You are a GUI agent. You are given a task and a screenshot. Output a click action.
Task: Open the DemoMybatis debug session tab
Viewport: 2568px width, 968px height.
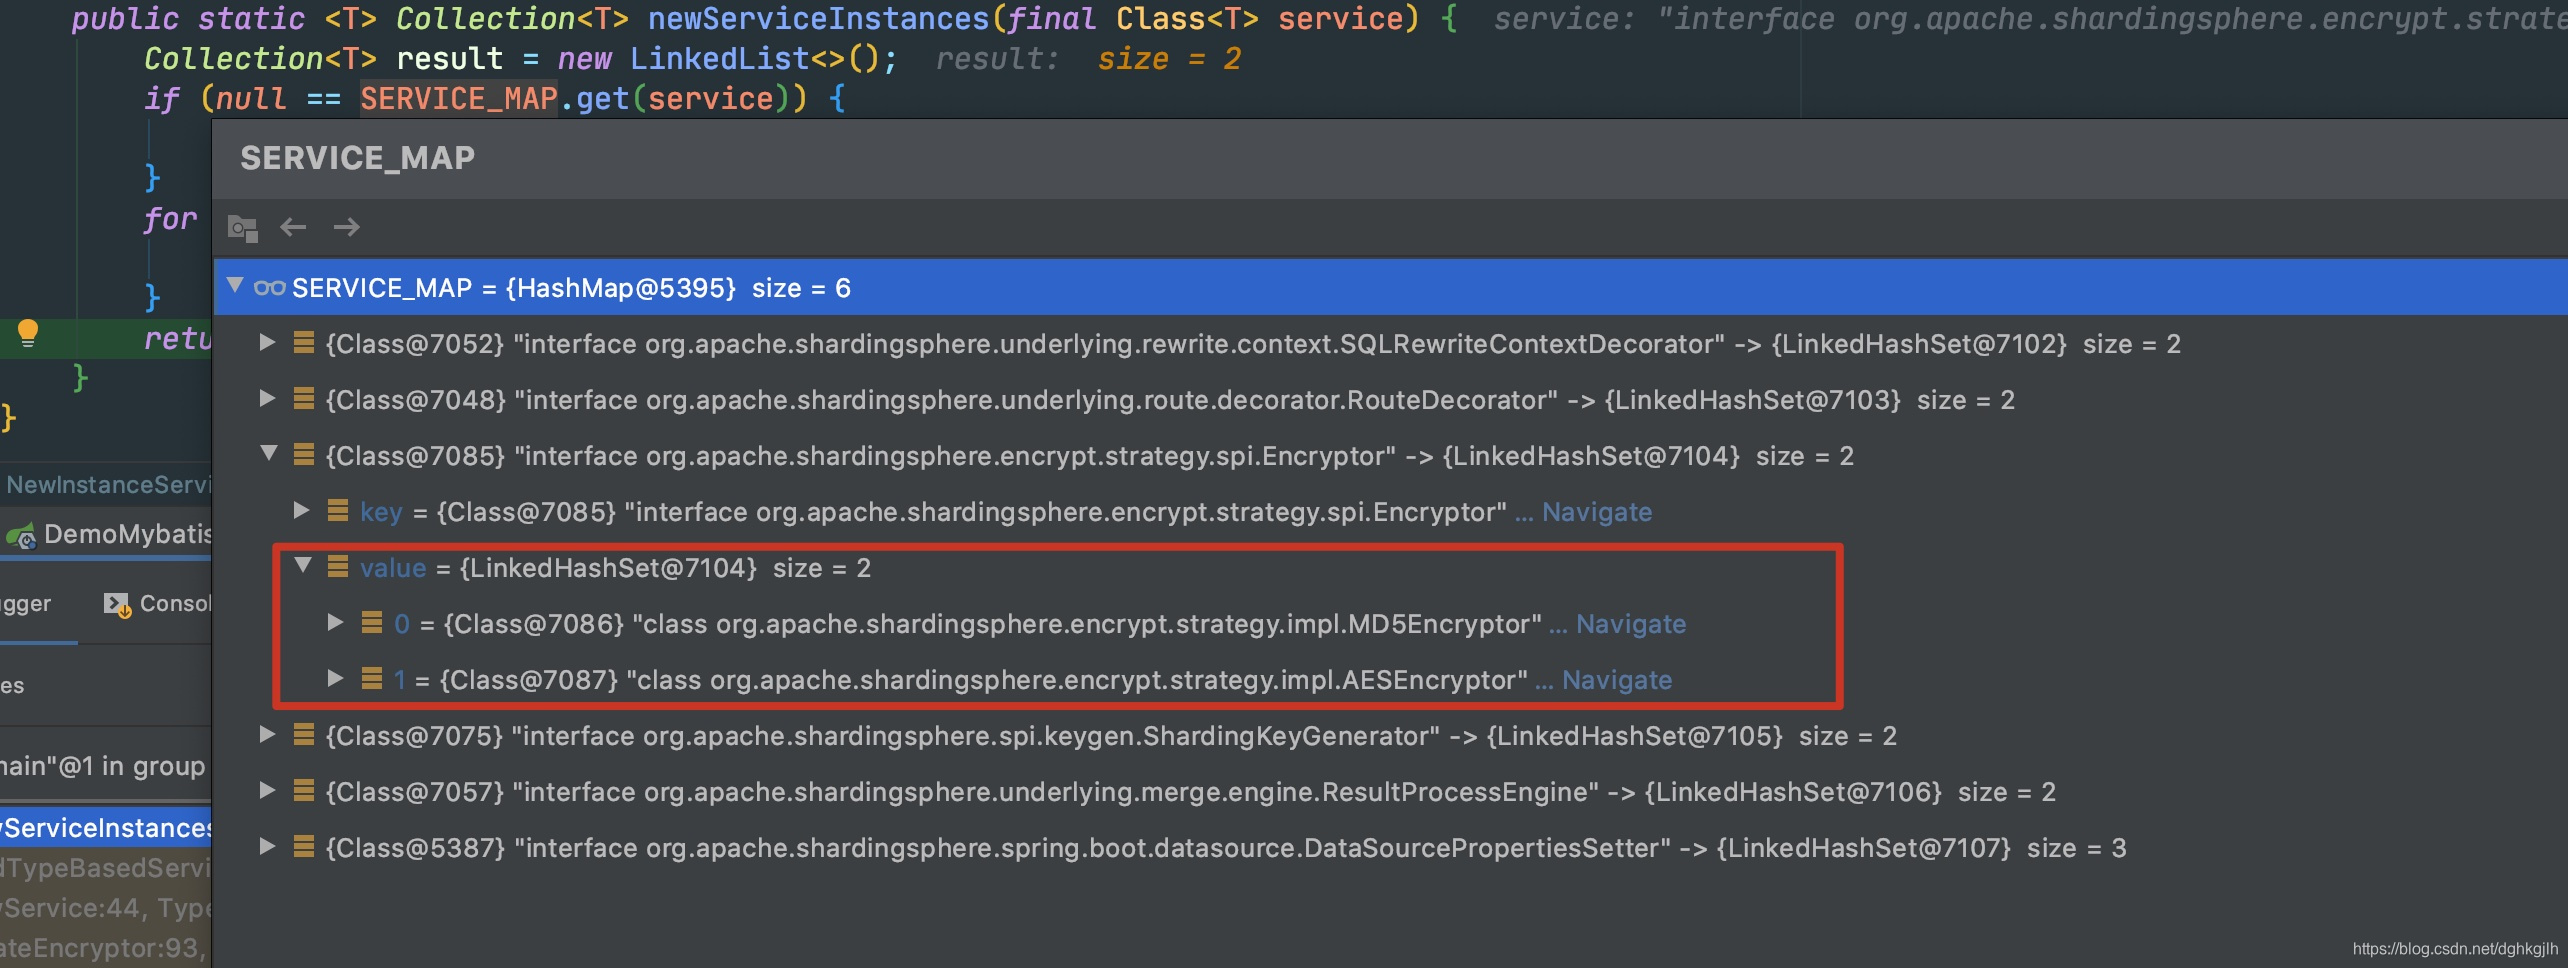(x=108, y=535)
